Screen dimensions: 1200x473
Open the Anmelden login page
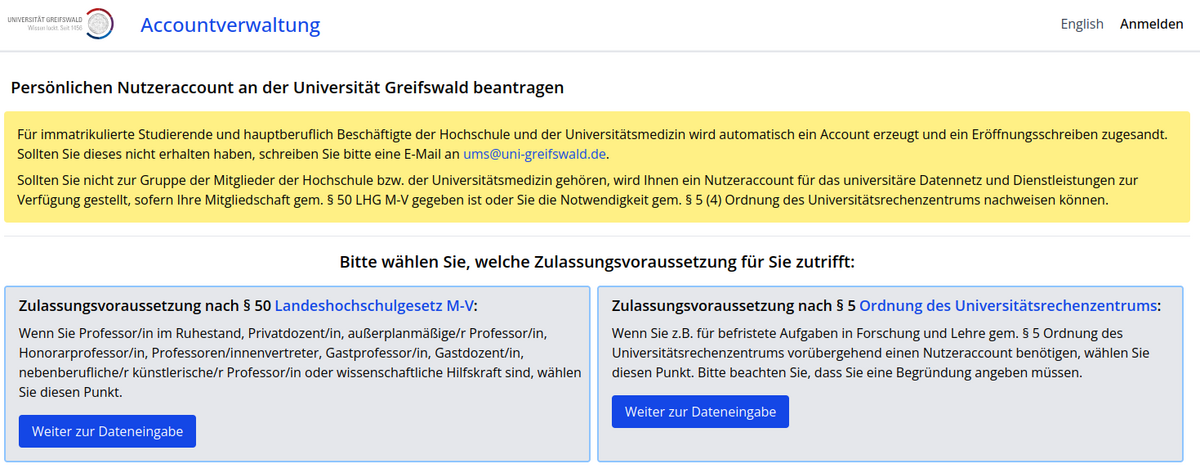click(x=1151, y=24)
